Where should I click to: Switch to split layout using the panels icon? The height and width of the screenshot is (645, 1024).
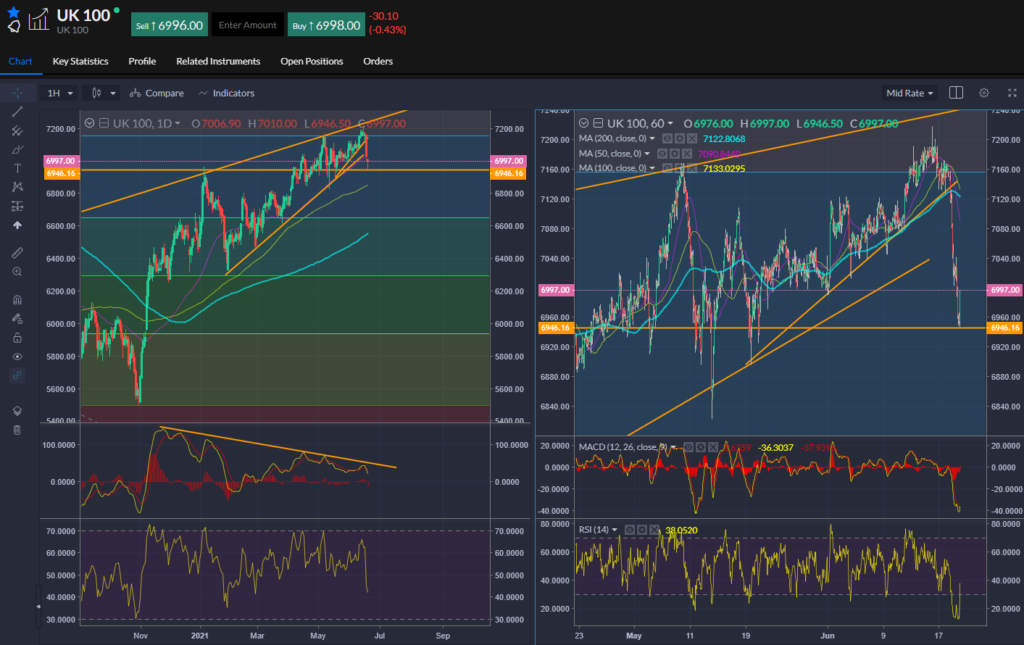[x=955, y=92]
